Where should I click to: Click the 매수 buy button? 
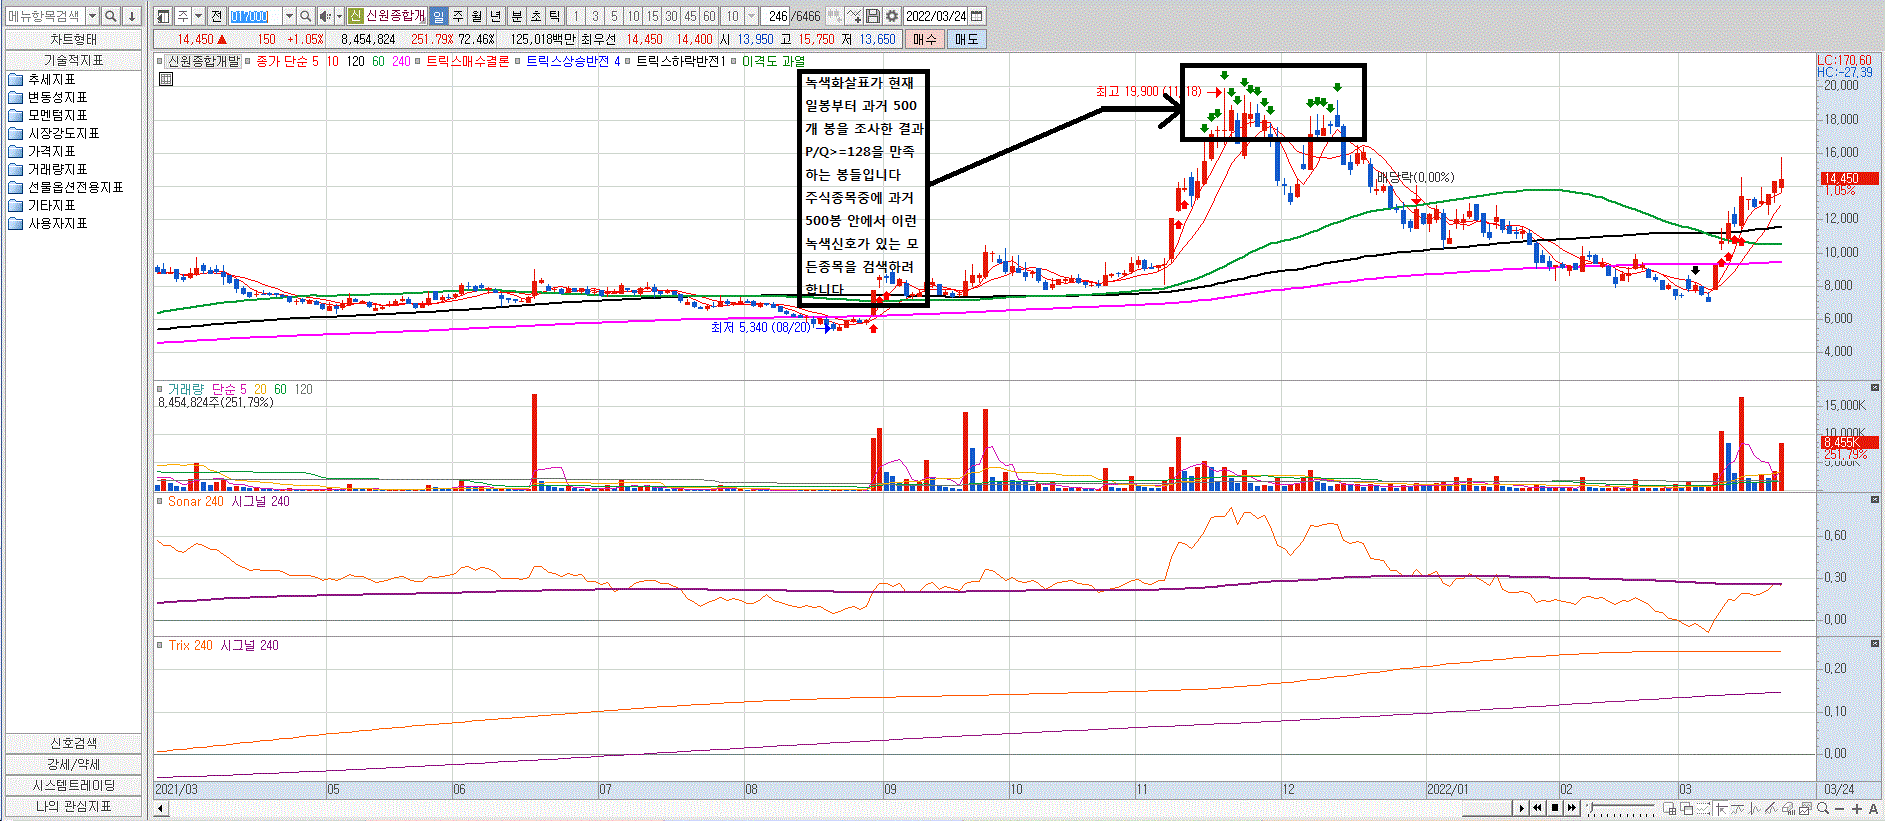click(x=925, y=39)
